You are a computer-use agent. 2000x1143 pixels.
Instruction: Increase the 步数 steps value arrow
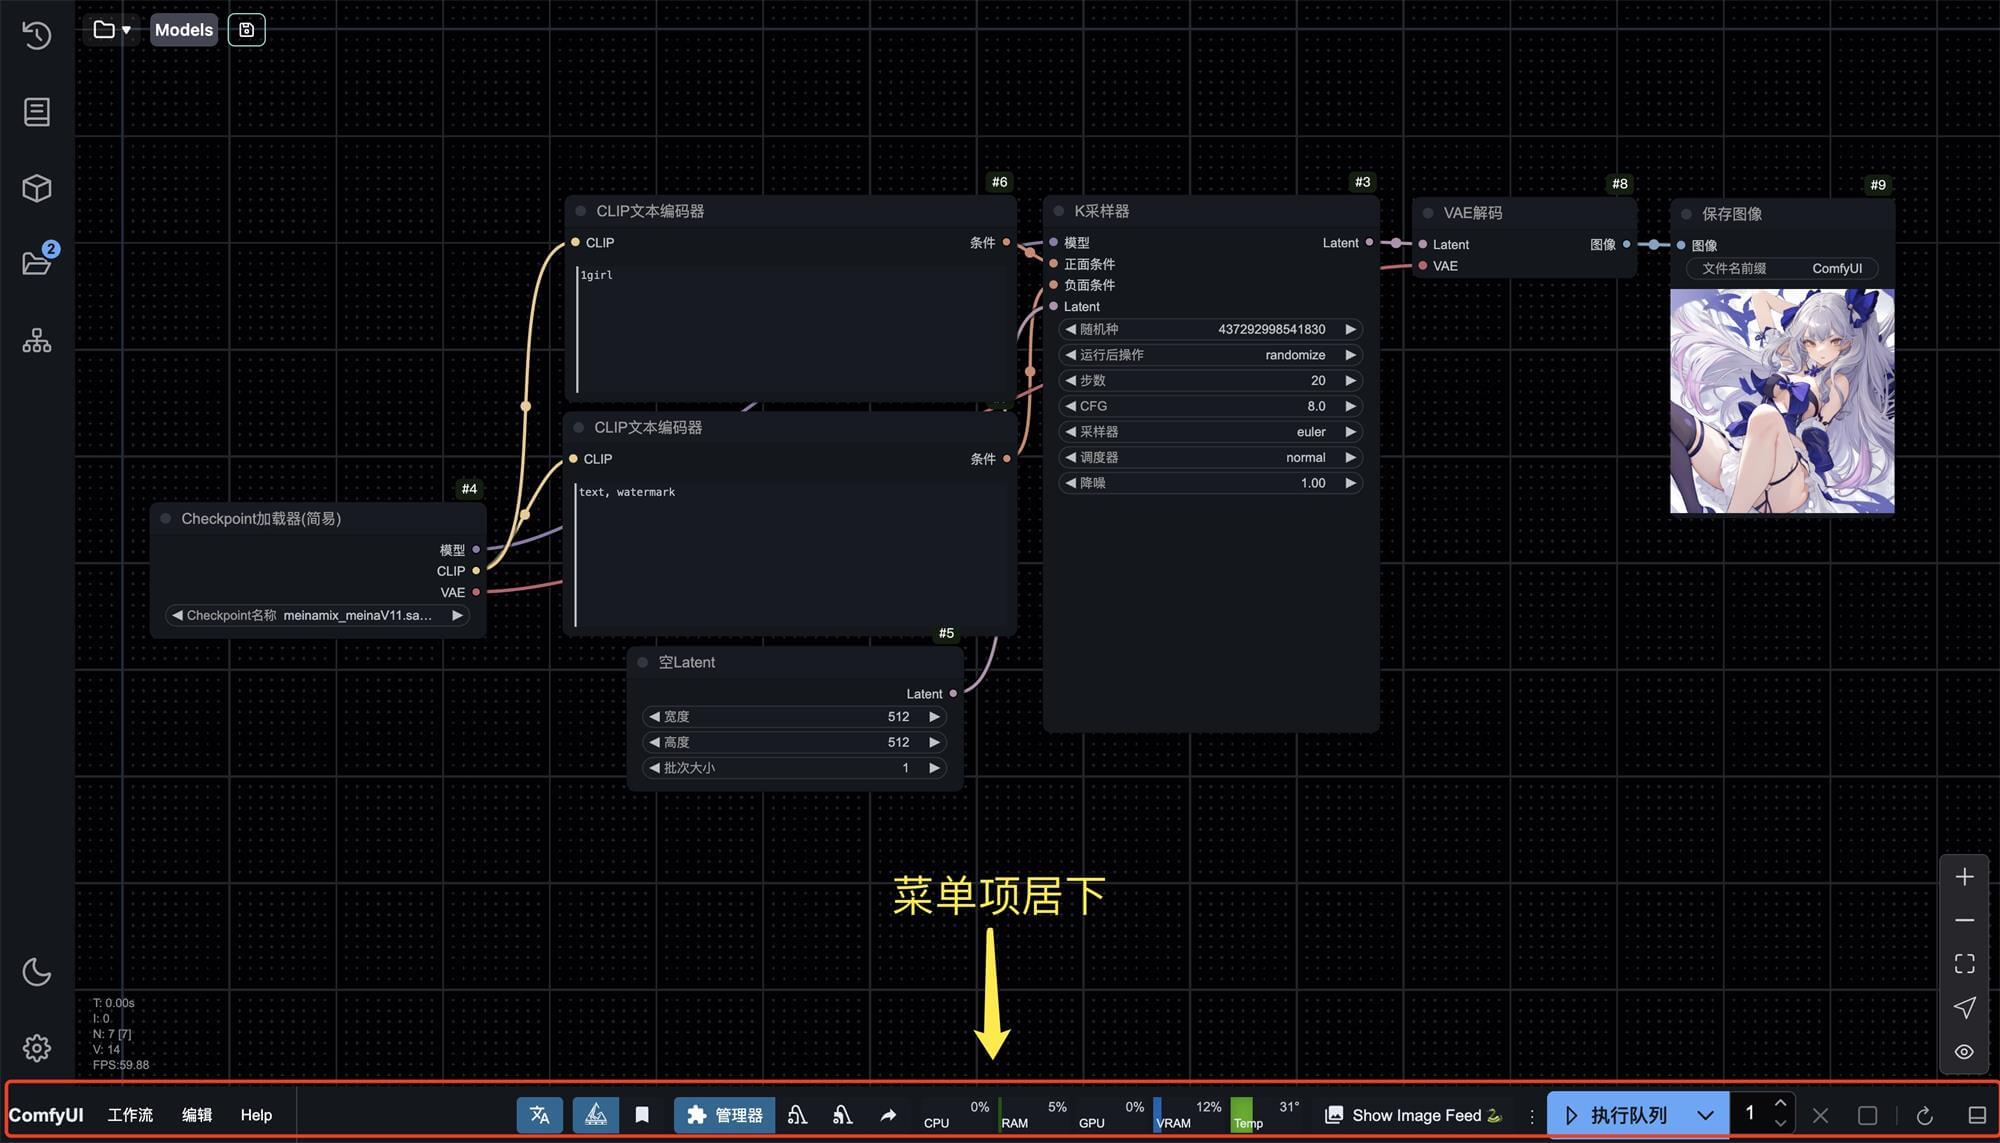click(x=1350, y=381)
